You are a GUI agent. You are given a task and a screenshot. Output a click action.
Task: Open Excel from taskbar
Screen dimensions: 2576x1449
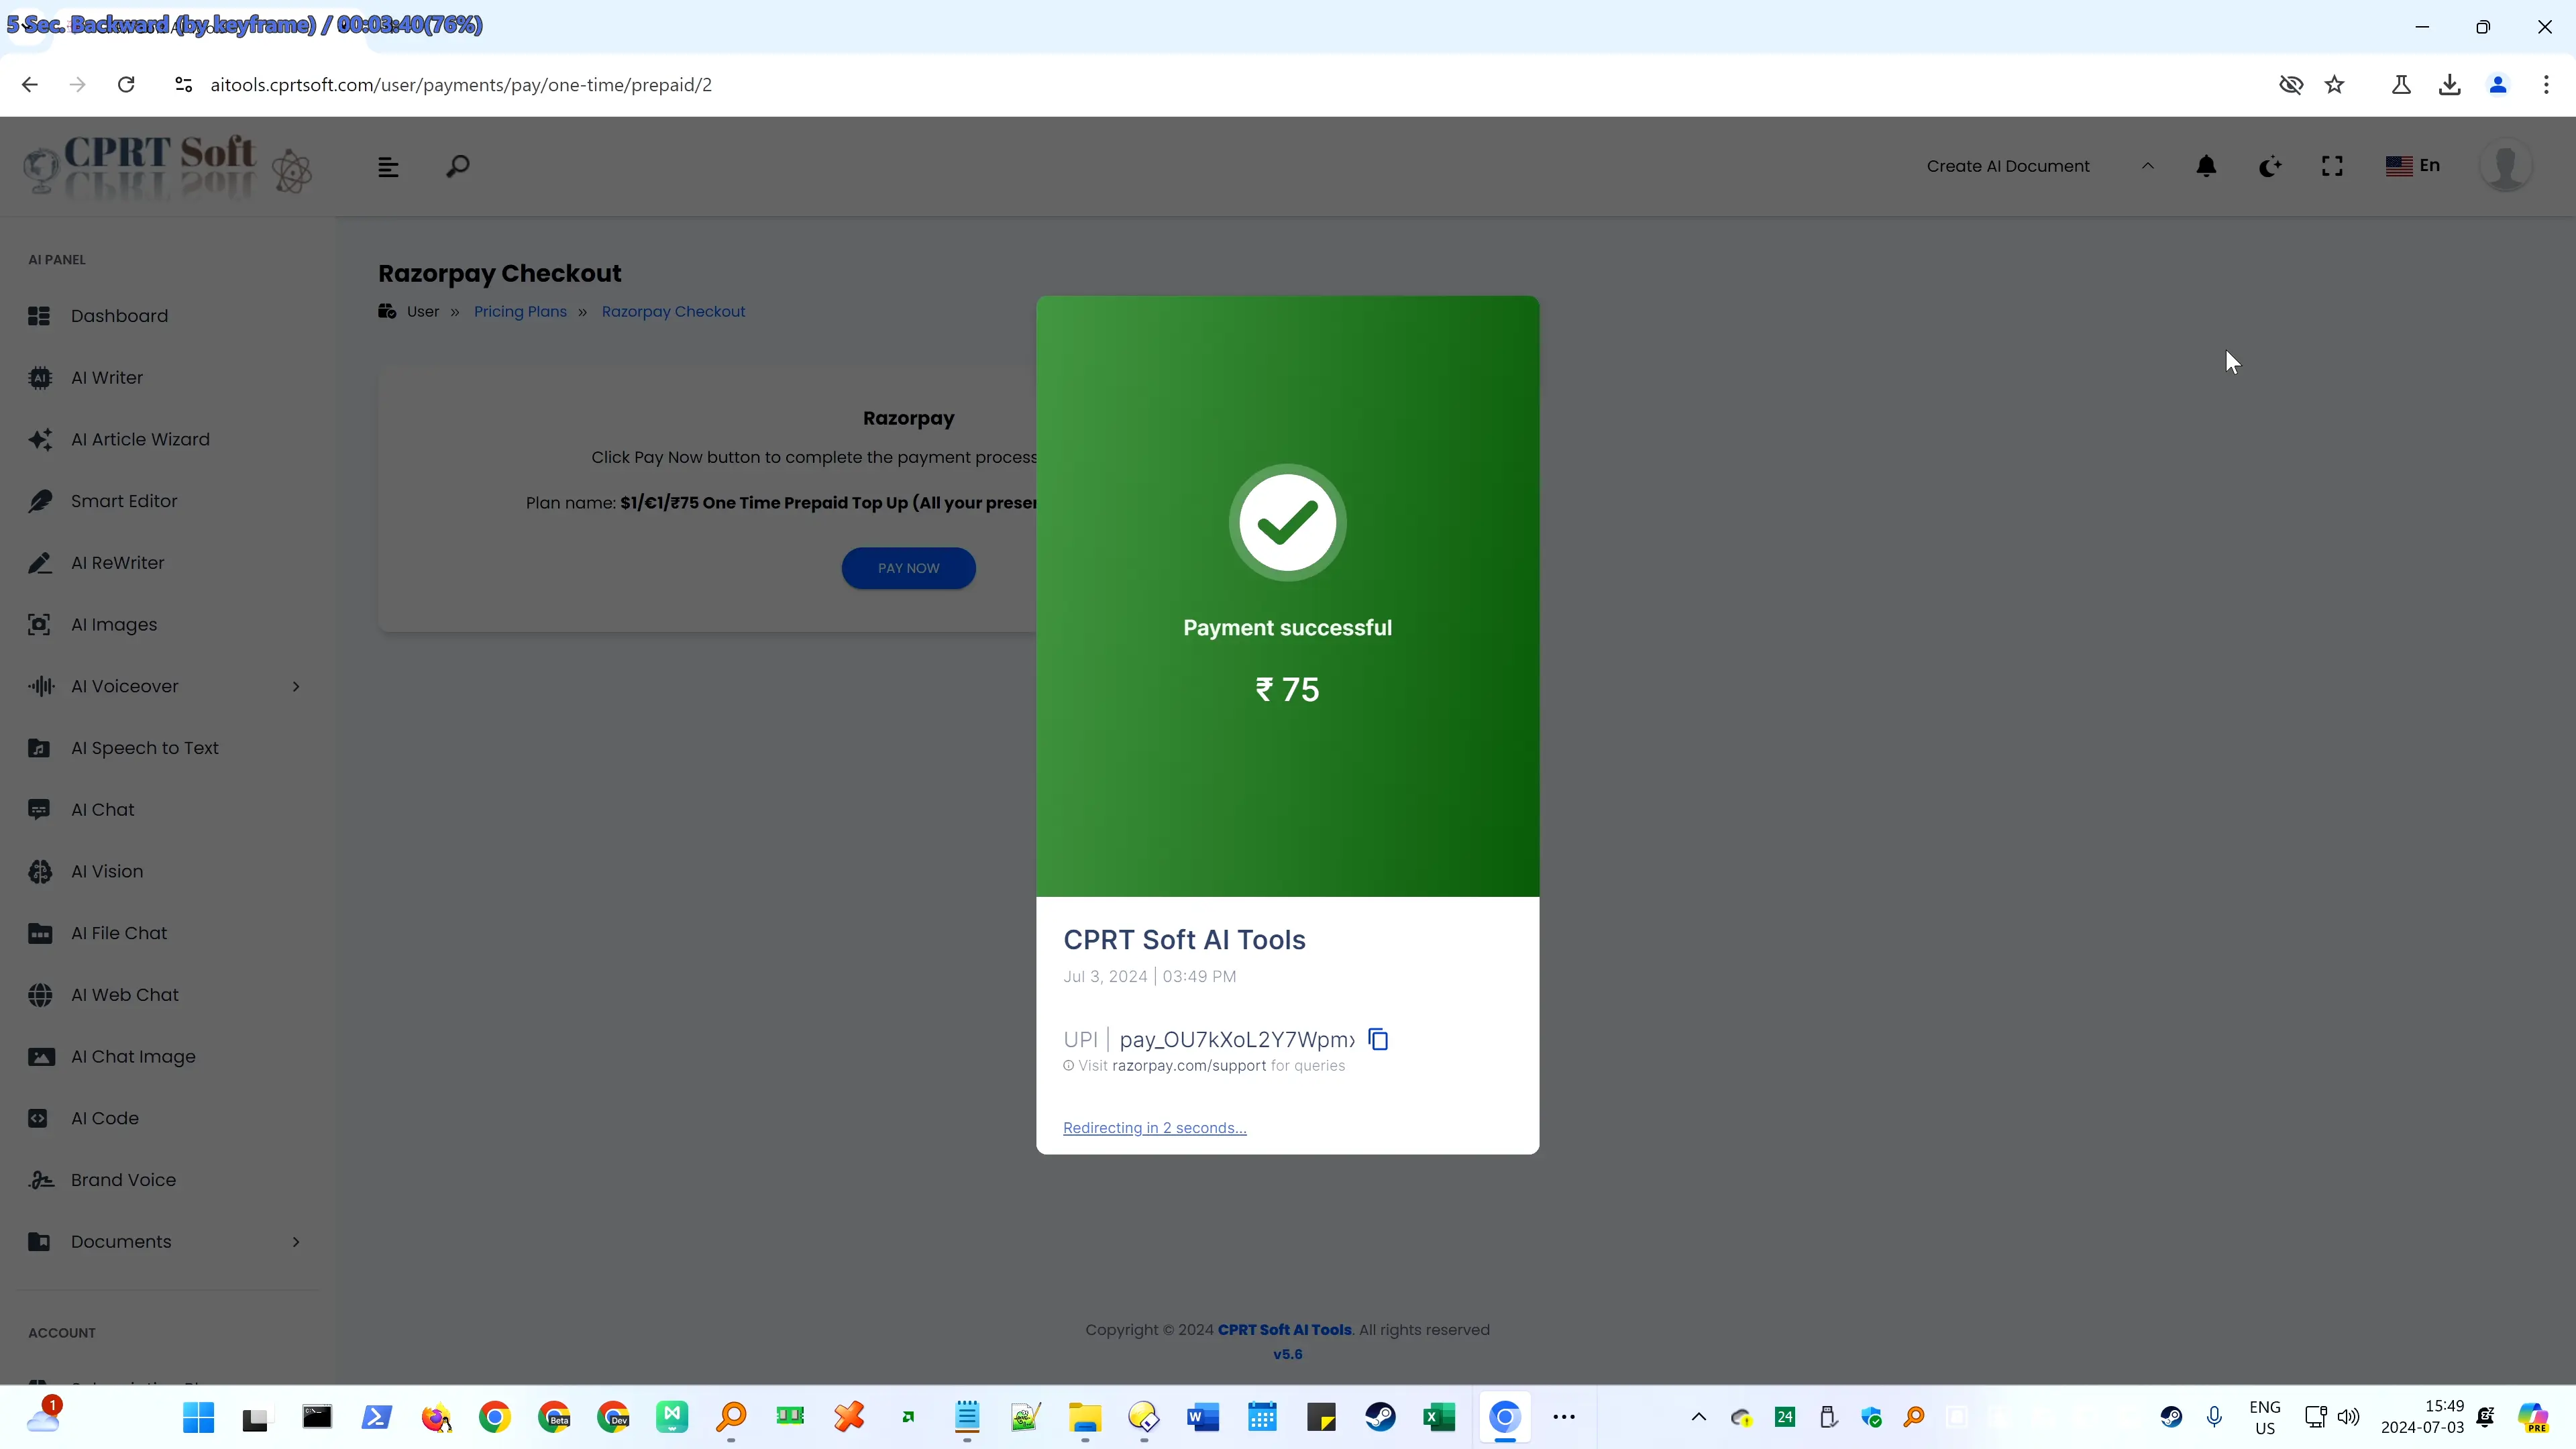[1439, 1417]
